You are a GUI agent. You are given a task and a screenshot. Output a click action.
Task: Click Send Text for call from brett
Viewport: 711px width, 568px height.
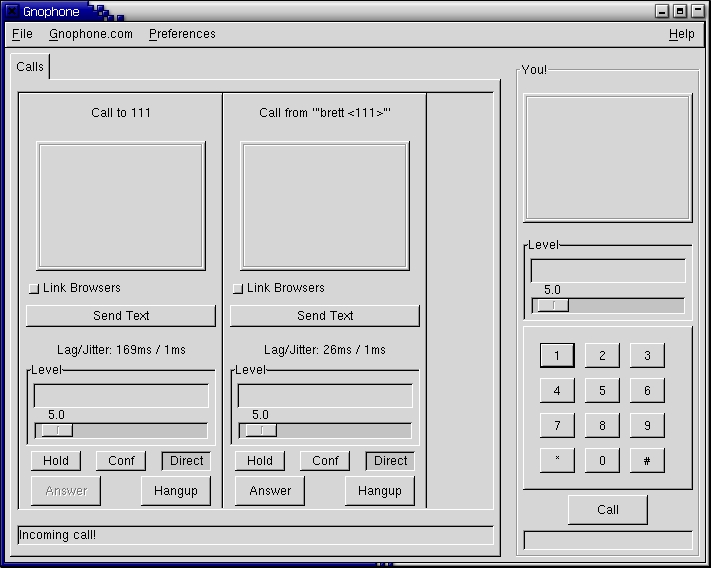325,316
